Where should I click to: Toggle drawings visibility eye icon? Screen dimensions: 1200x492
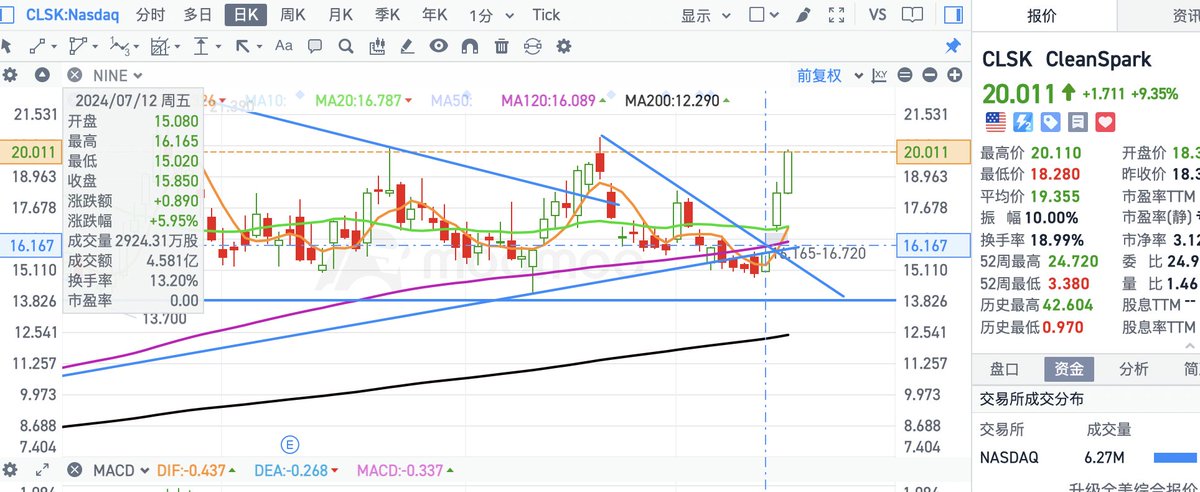pos(439,46)
